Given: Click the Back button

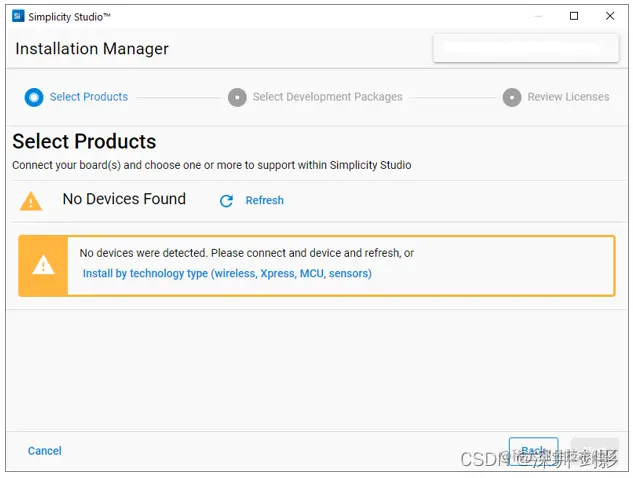Looking at the screenshot, I should click(533, 451).
